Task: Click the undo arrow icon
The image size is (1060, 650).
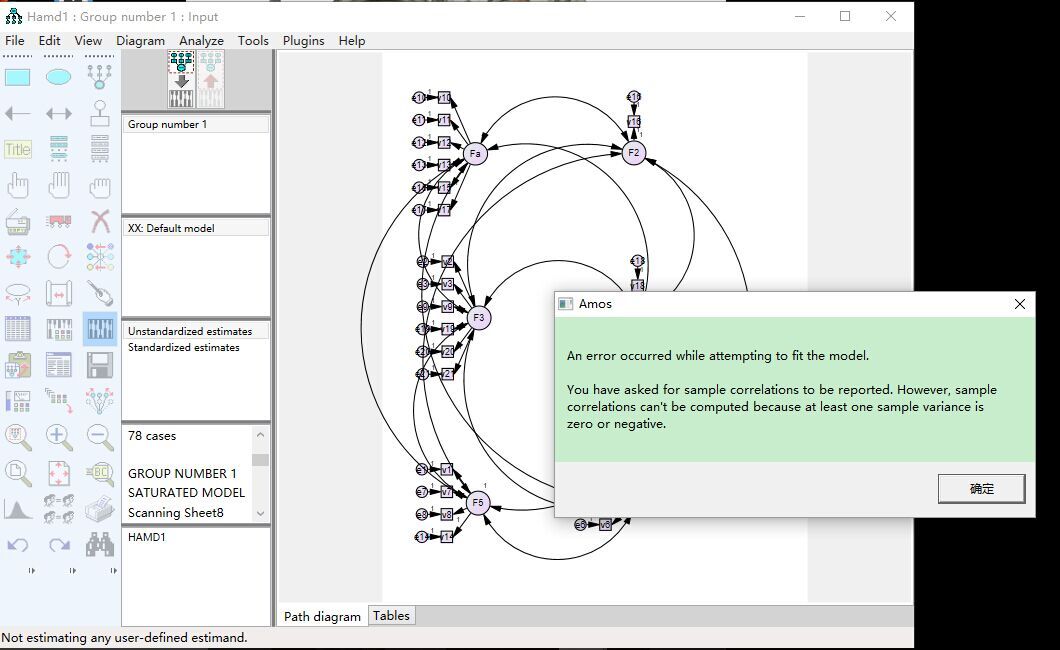Action: pos(18,545)
